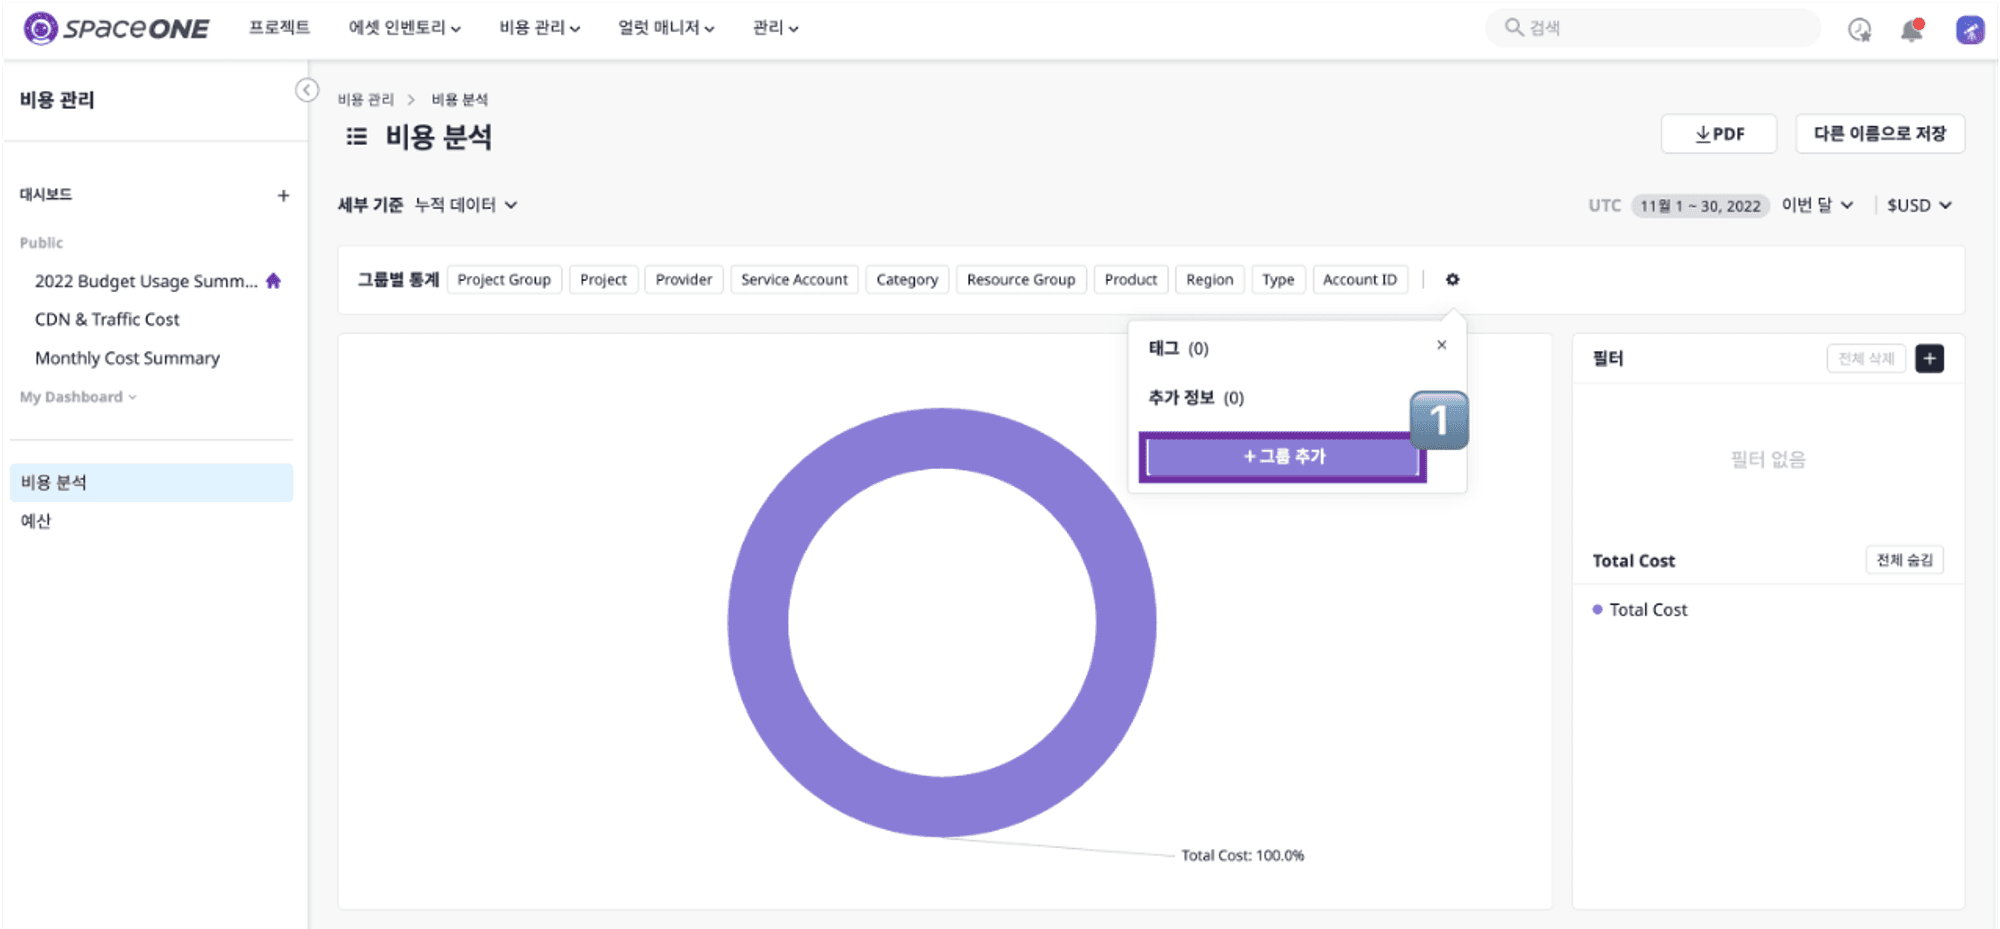Add a dashboard with the plus icon

pos(283,195)
